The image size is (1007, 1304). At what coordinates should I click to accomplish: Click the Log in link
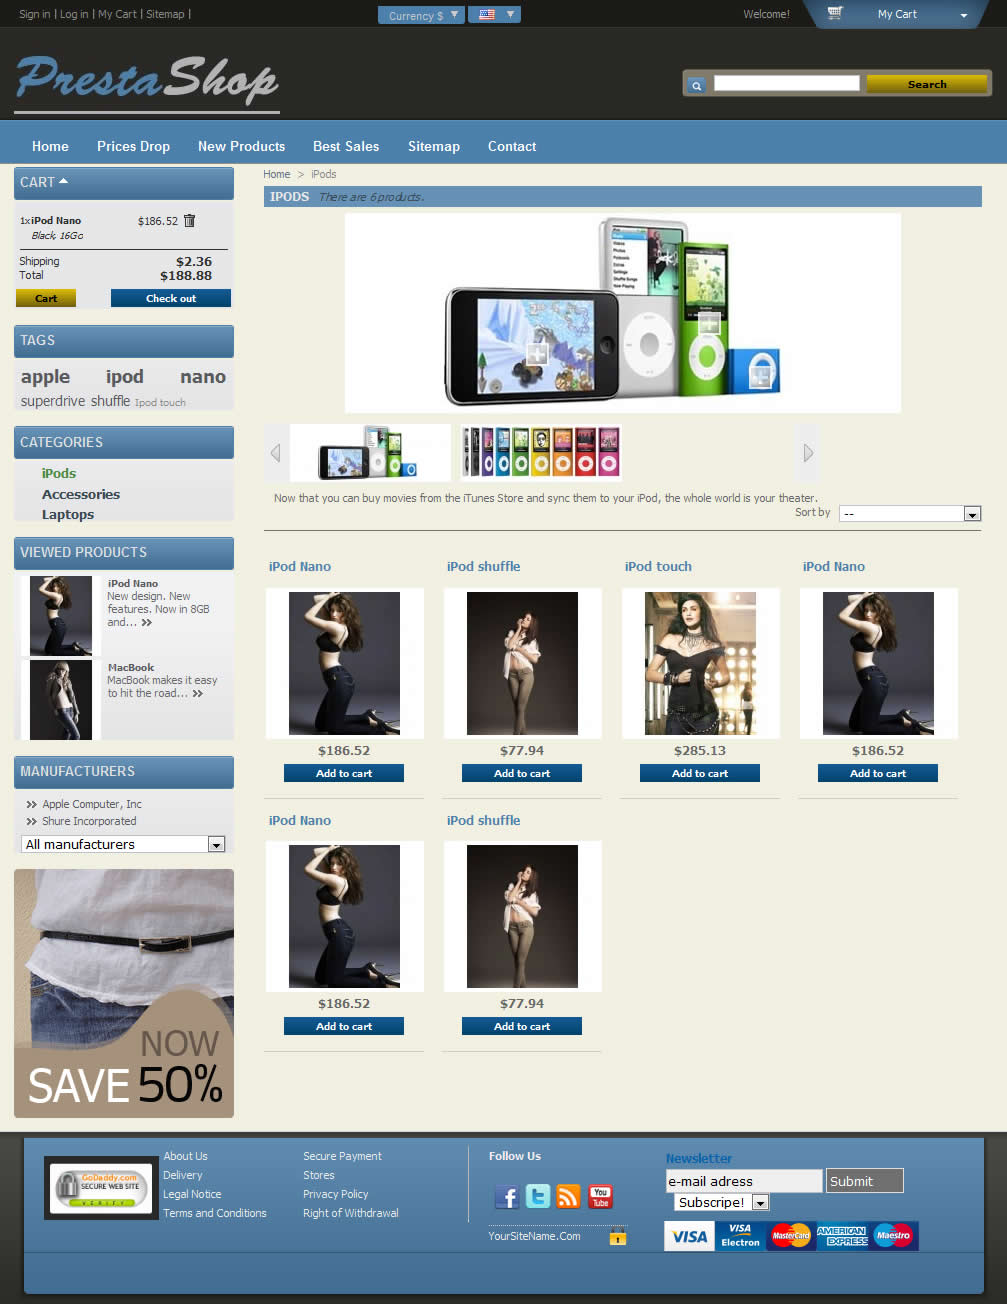[x=74, y=14]
